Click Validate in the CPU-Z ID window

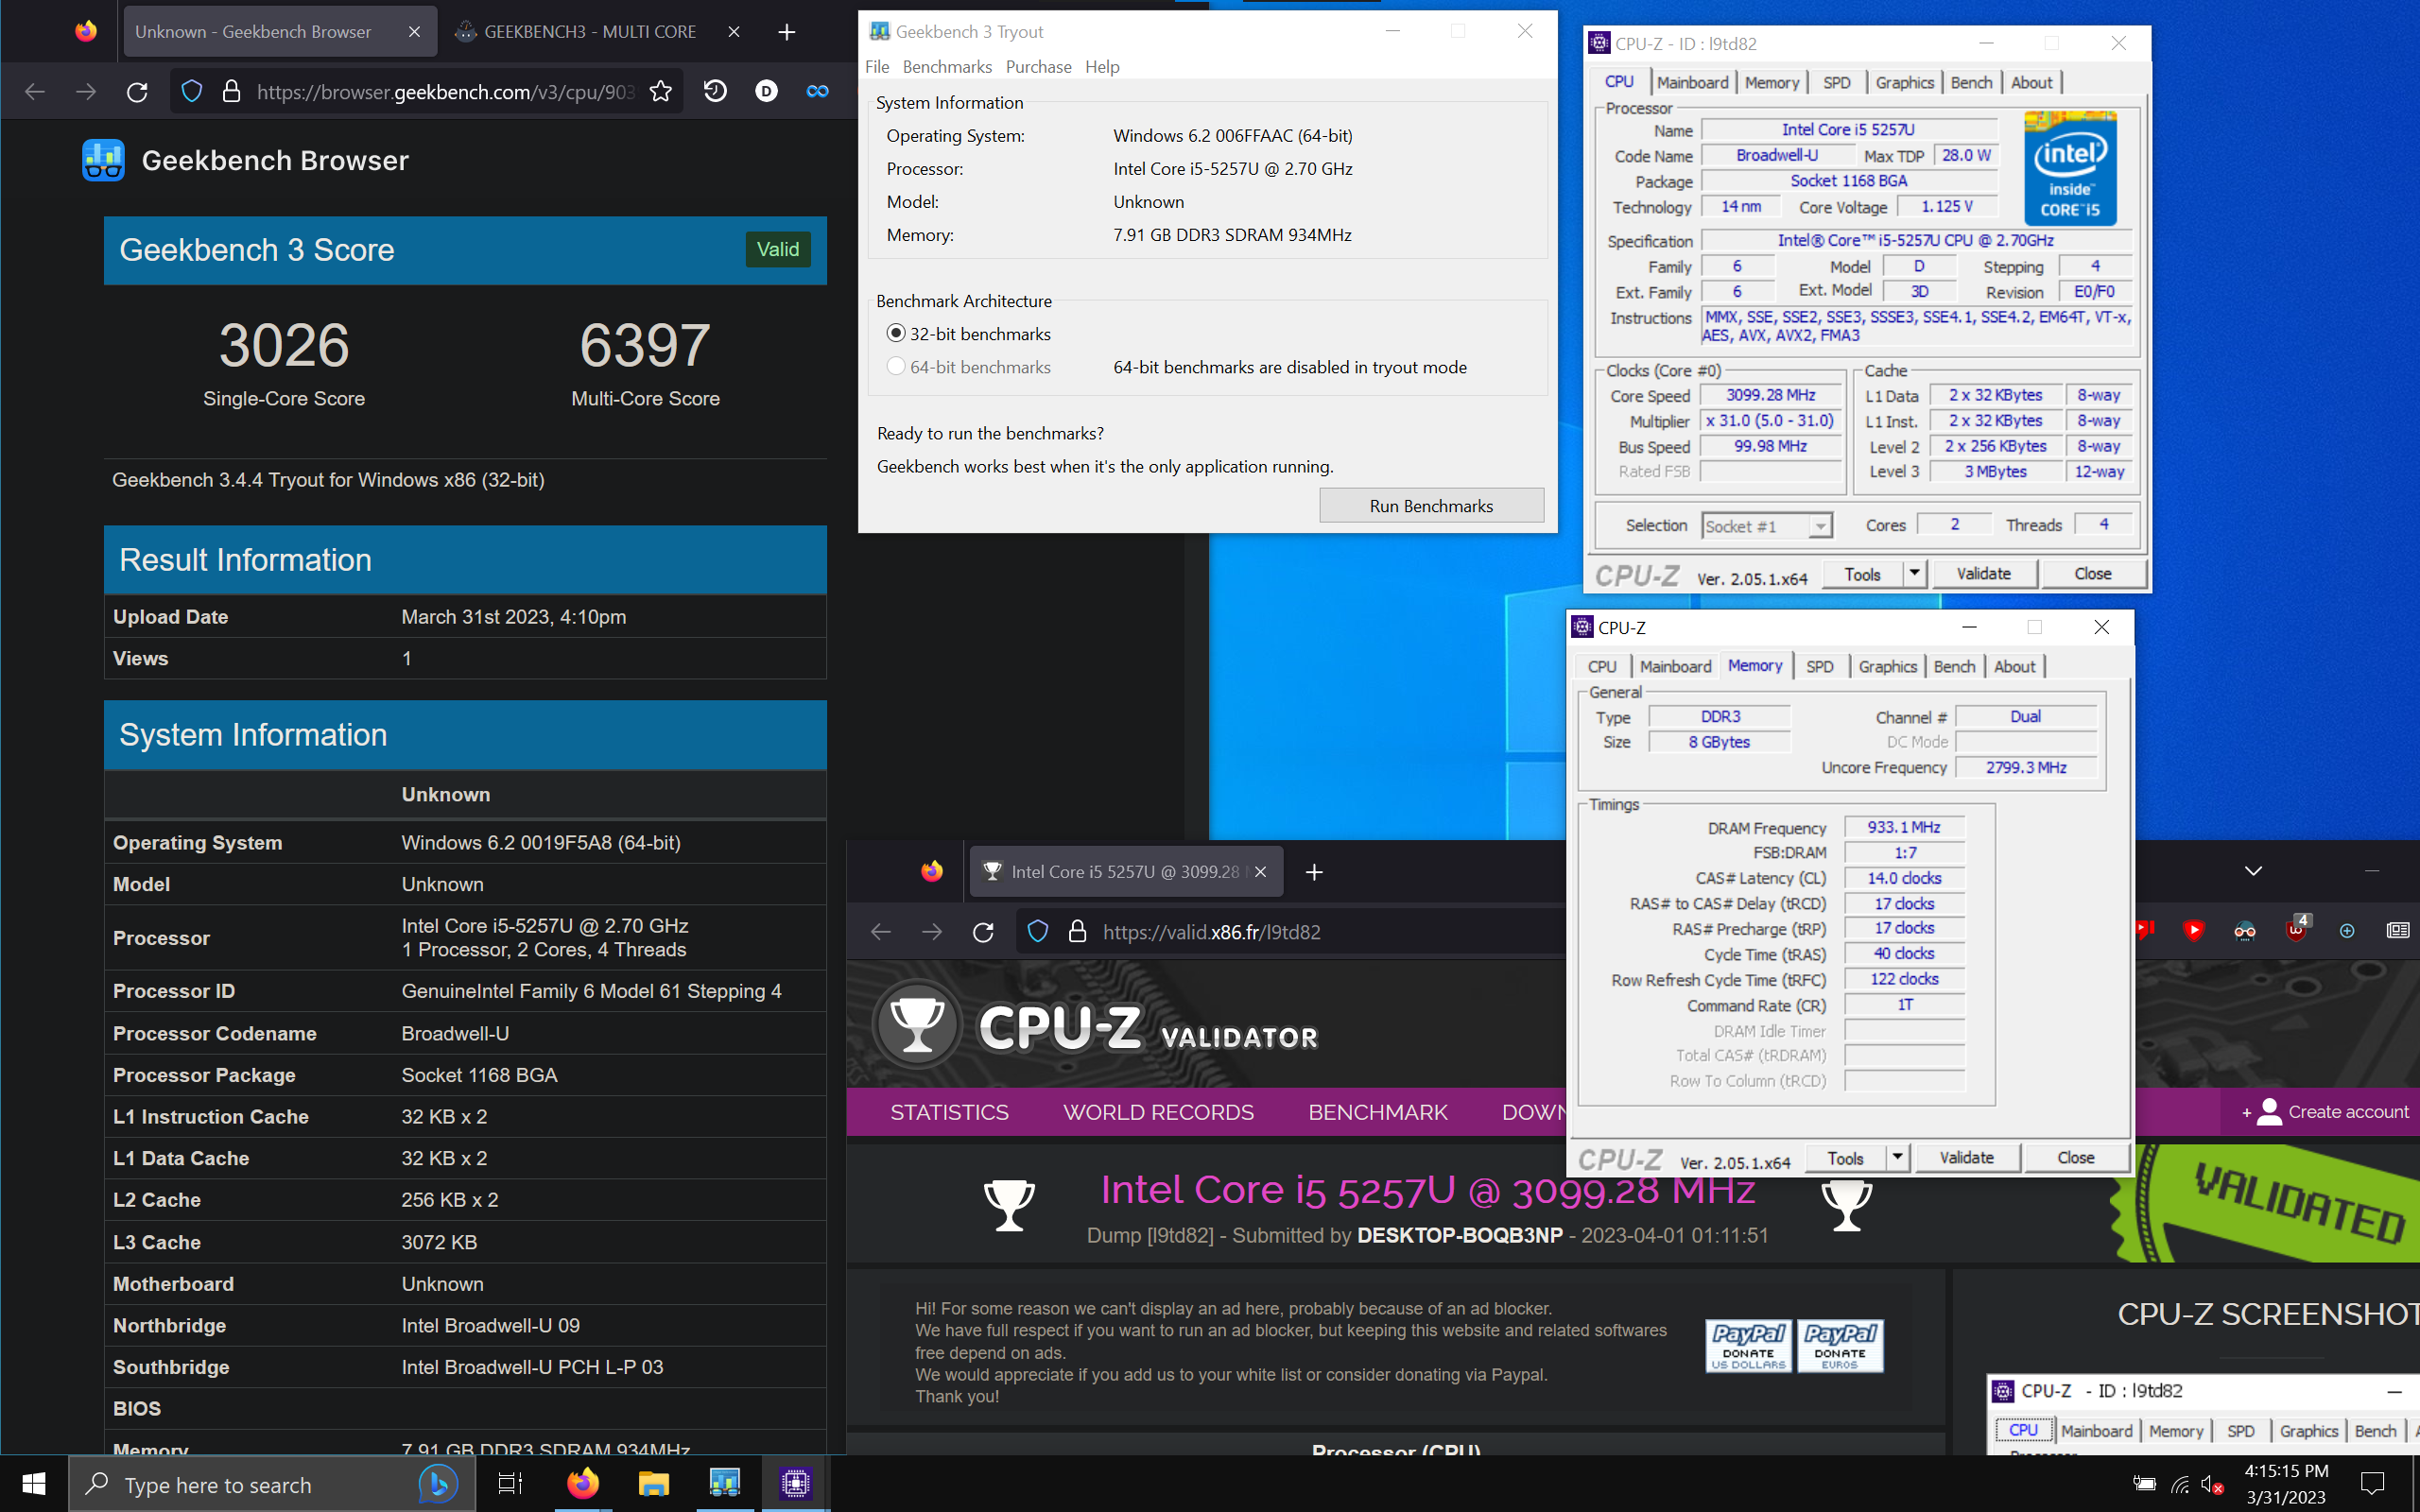pos(1983,574)
